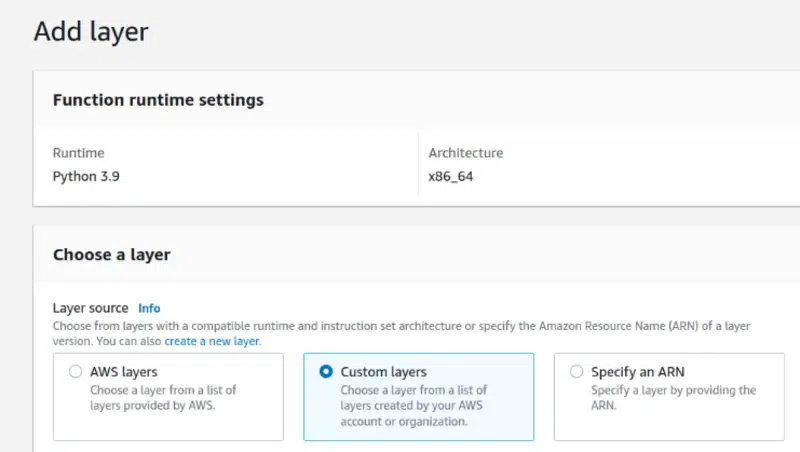The image size is (800, 452).
Task: Choose the Specify an ARN radio button
Action: click(x=576, y=372)
